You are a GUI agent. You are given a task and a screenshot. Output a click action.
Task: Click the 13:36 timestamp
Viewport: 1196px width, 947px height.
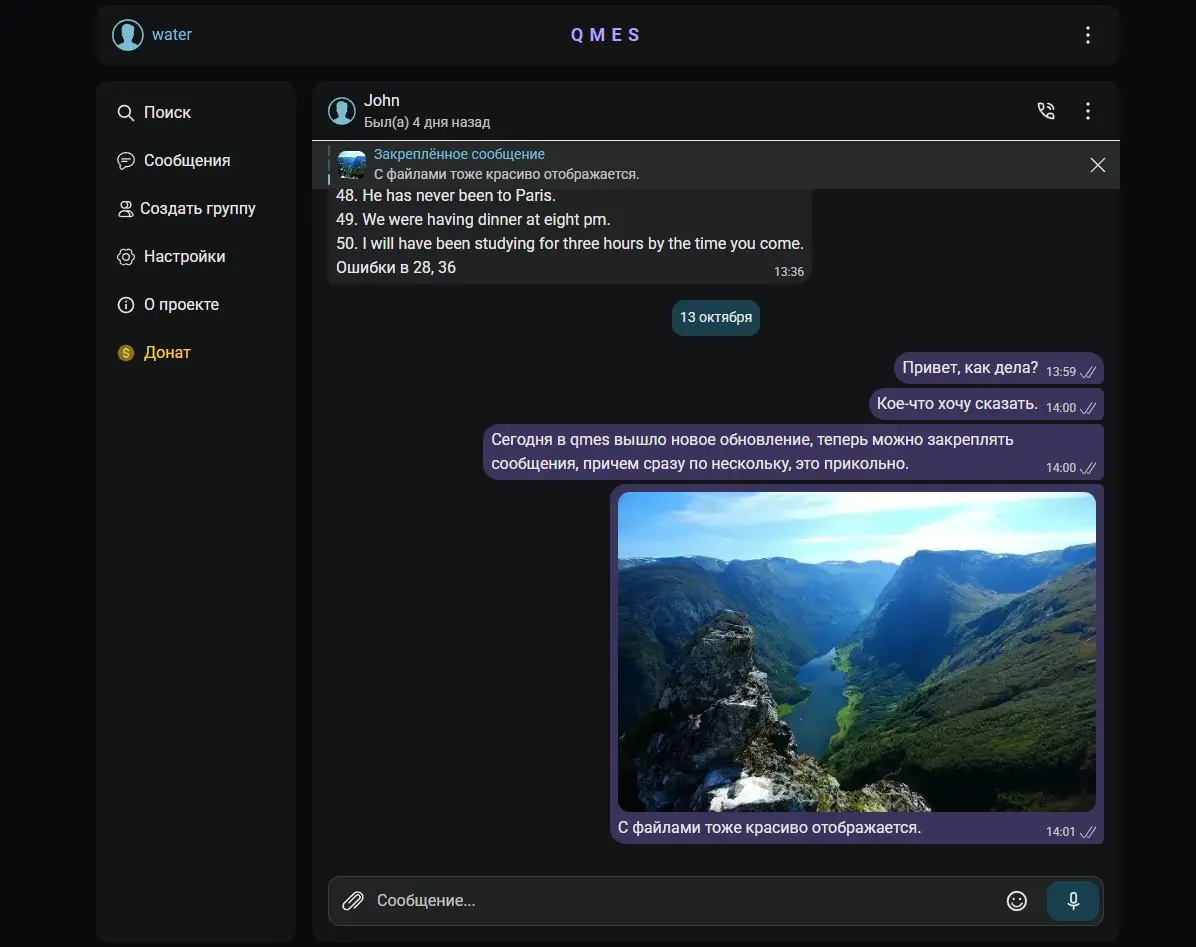click(789, 271)
